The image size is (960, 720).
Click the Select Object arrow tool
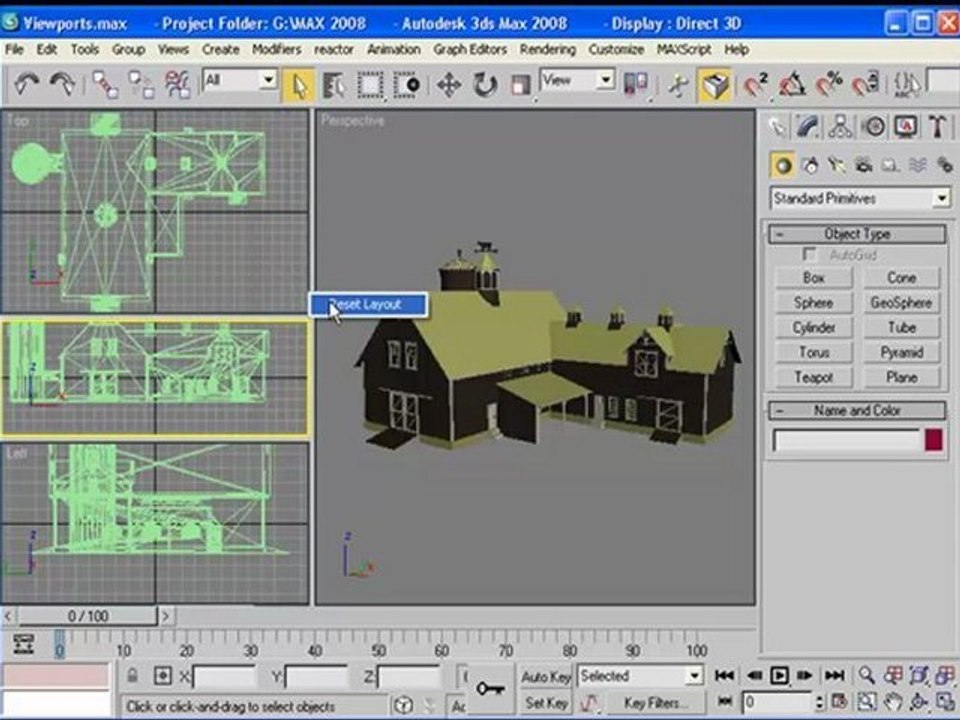point(299,85)
